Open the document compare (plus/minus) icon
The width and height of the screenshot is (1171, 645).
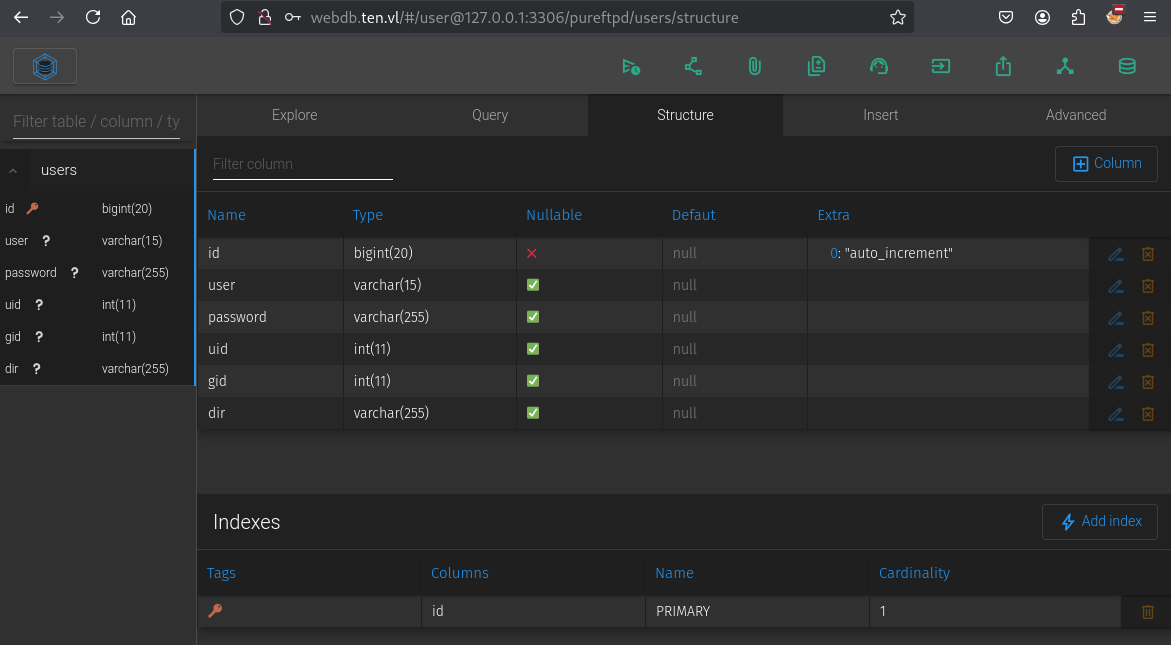816,67
